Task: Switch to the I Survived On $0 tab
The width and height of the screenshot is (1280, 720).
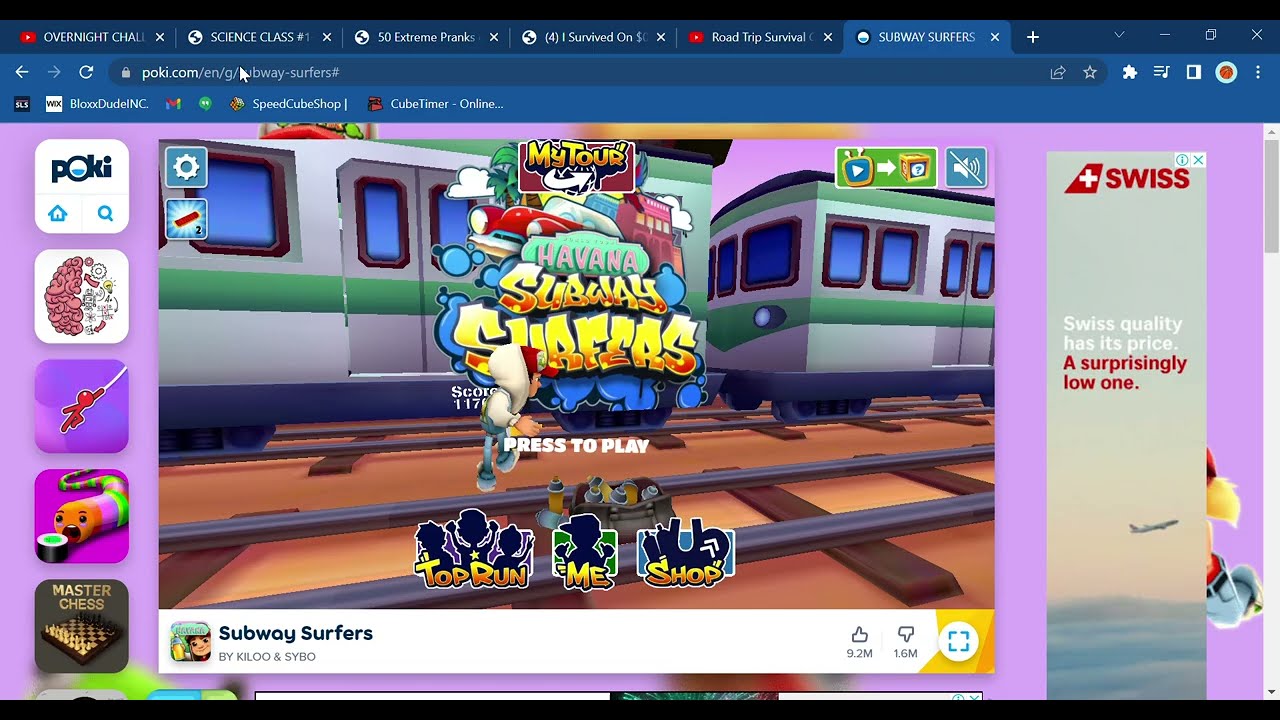Action: point(592,37)
